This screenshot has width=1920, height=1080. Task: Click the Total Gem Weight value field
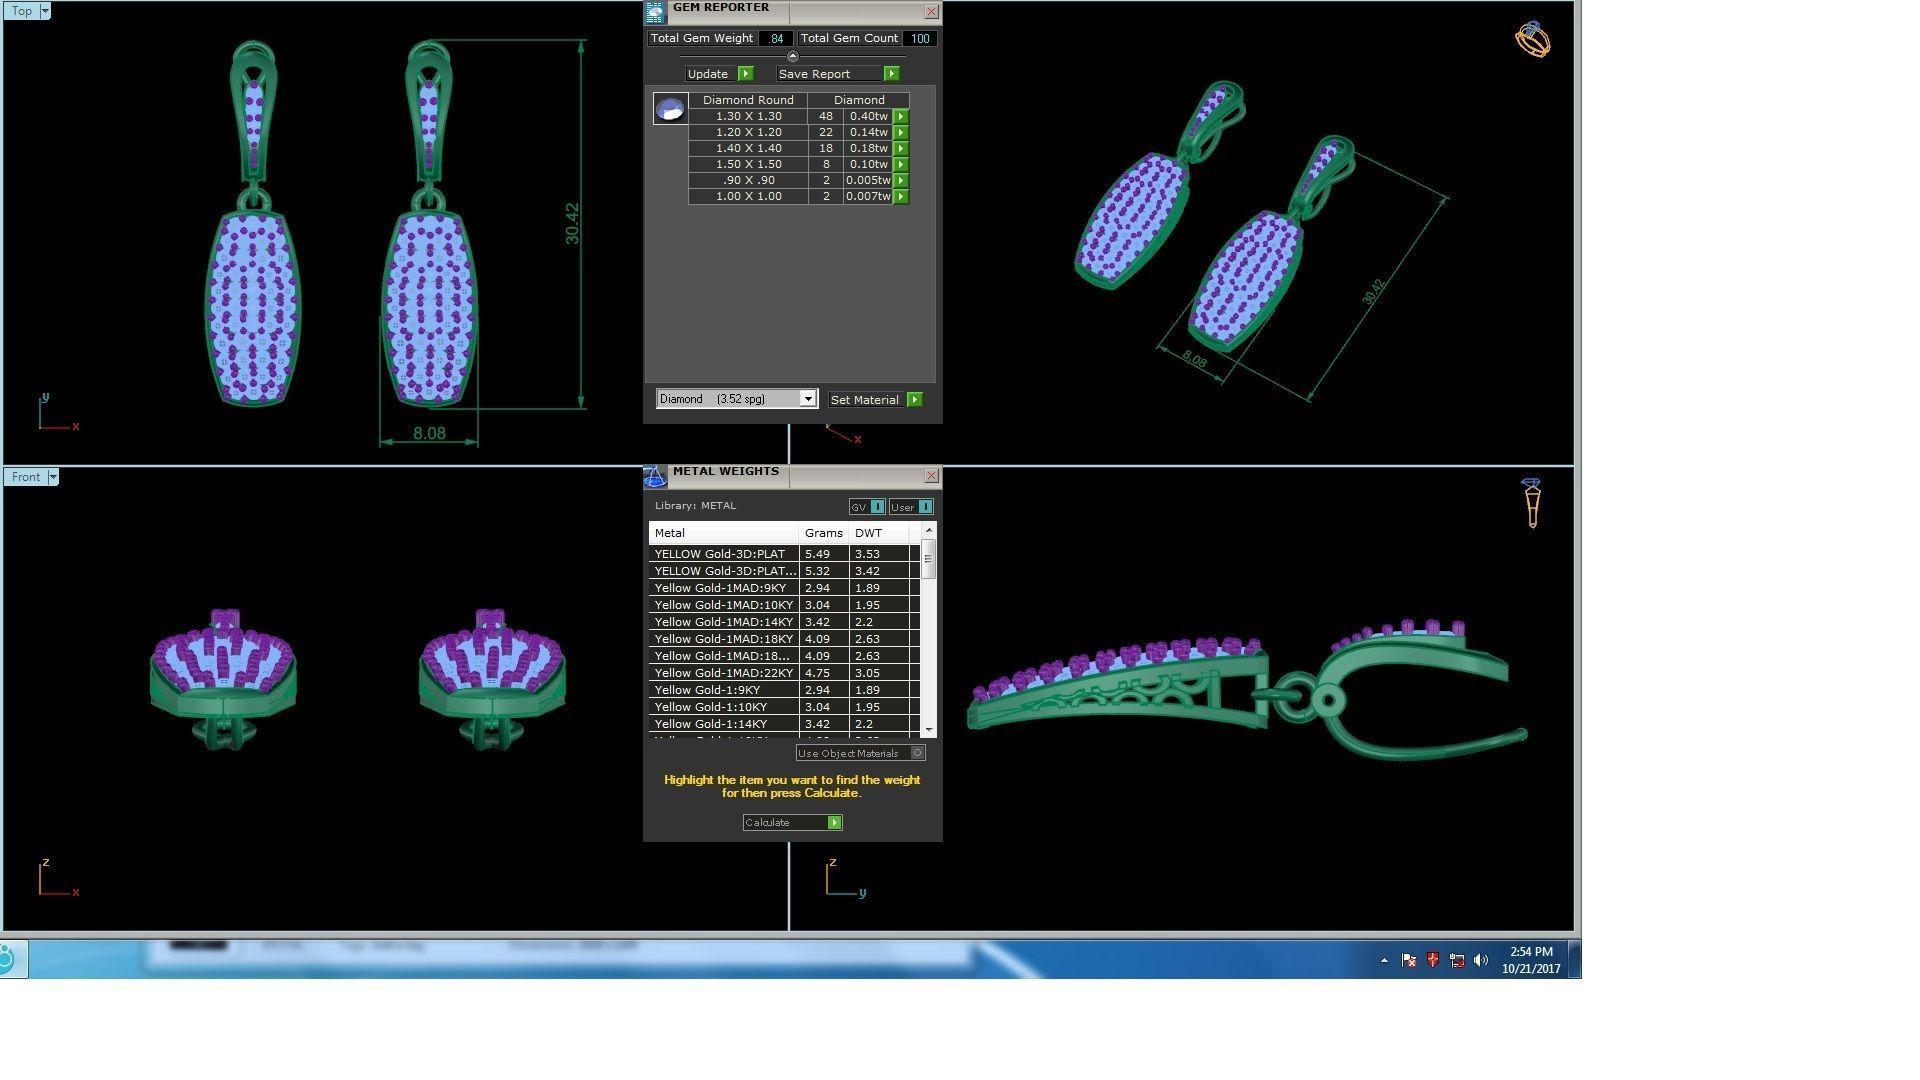coord(776,39)
